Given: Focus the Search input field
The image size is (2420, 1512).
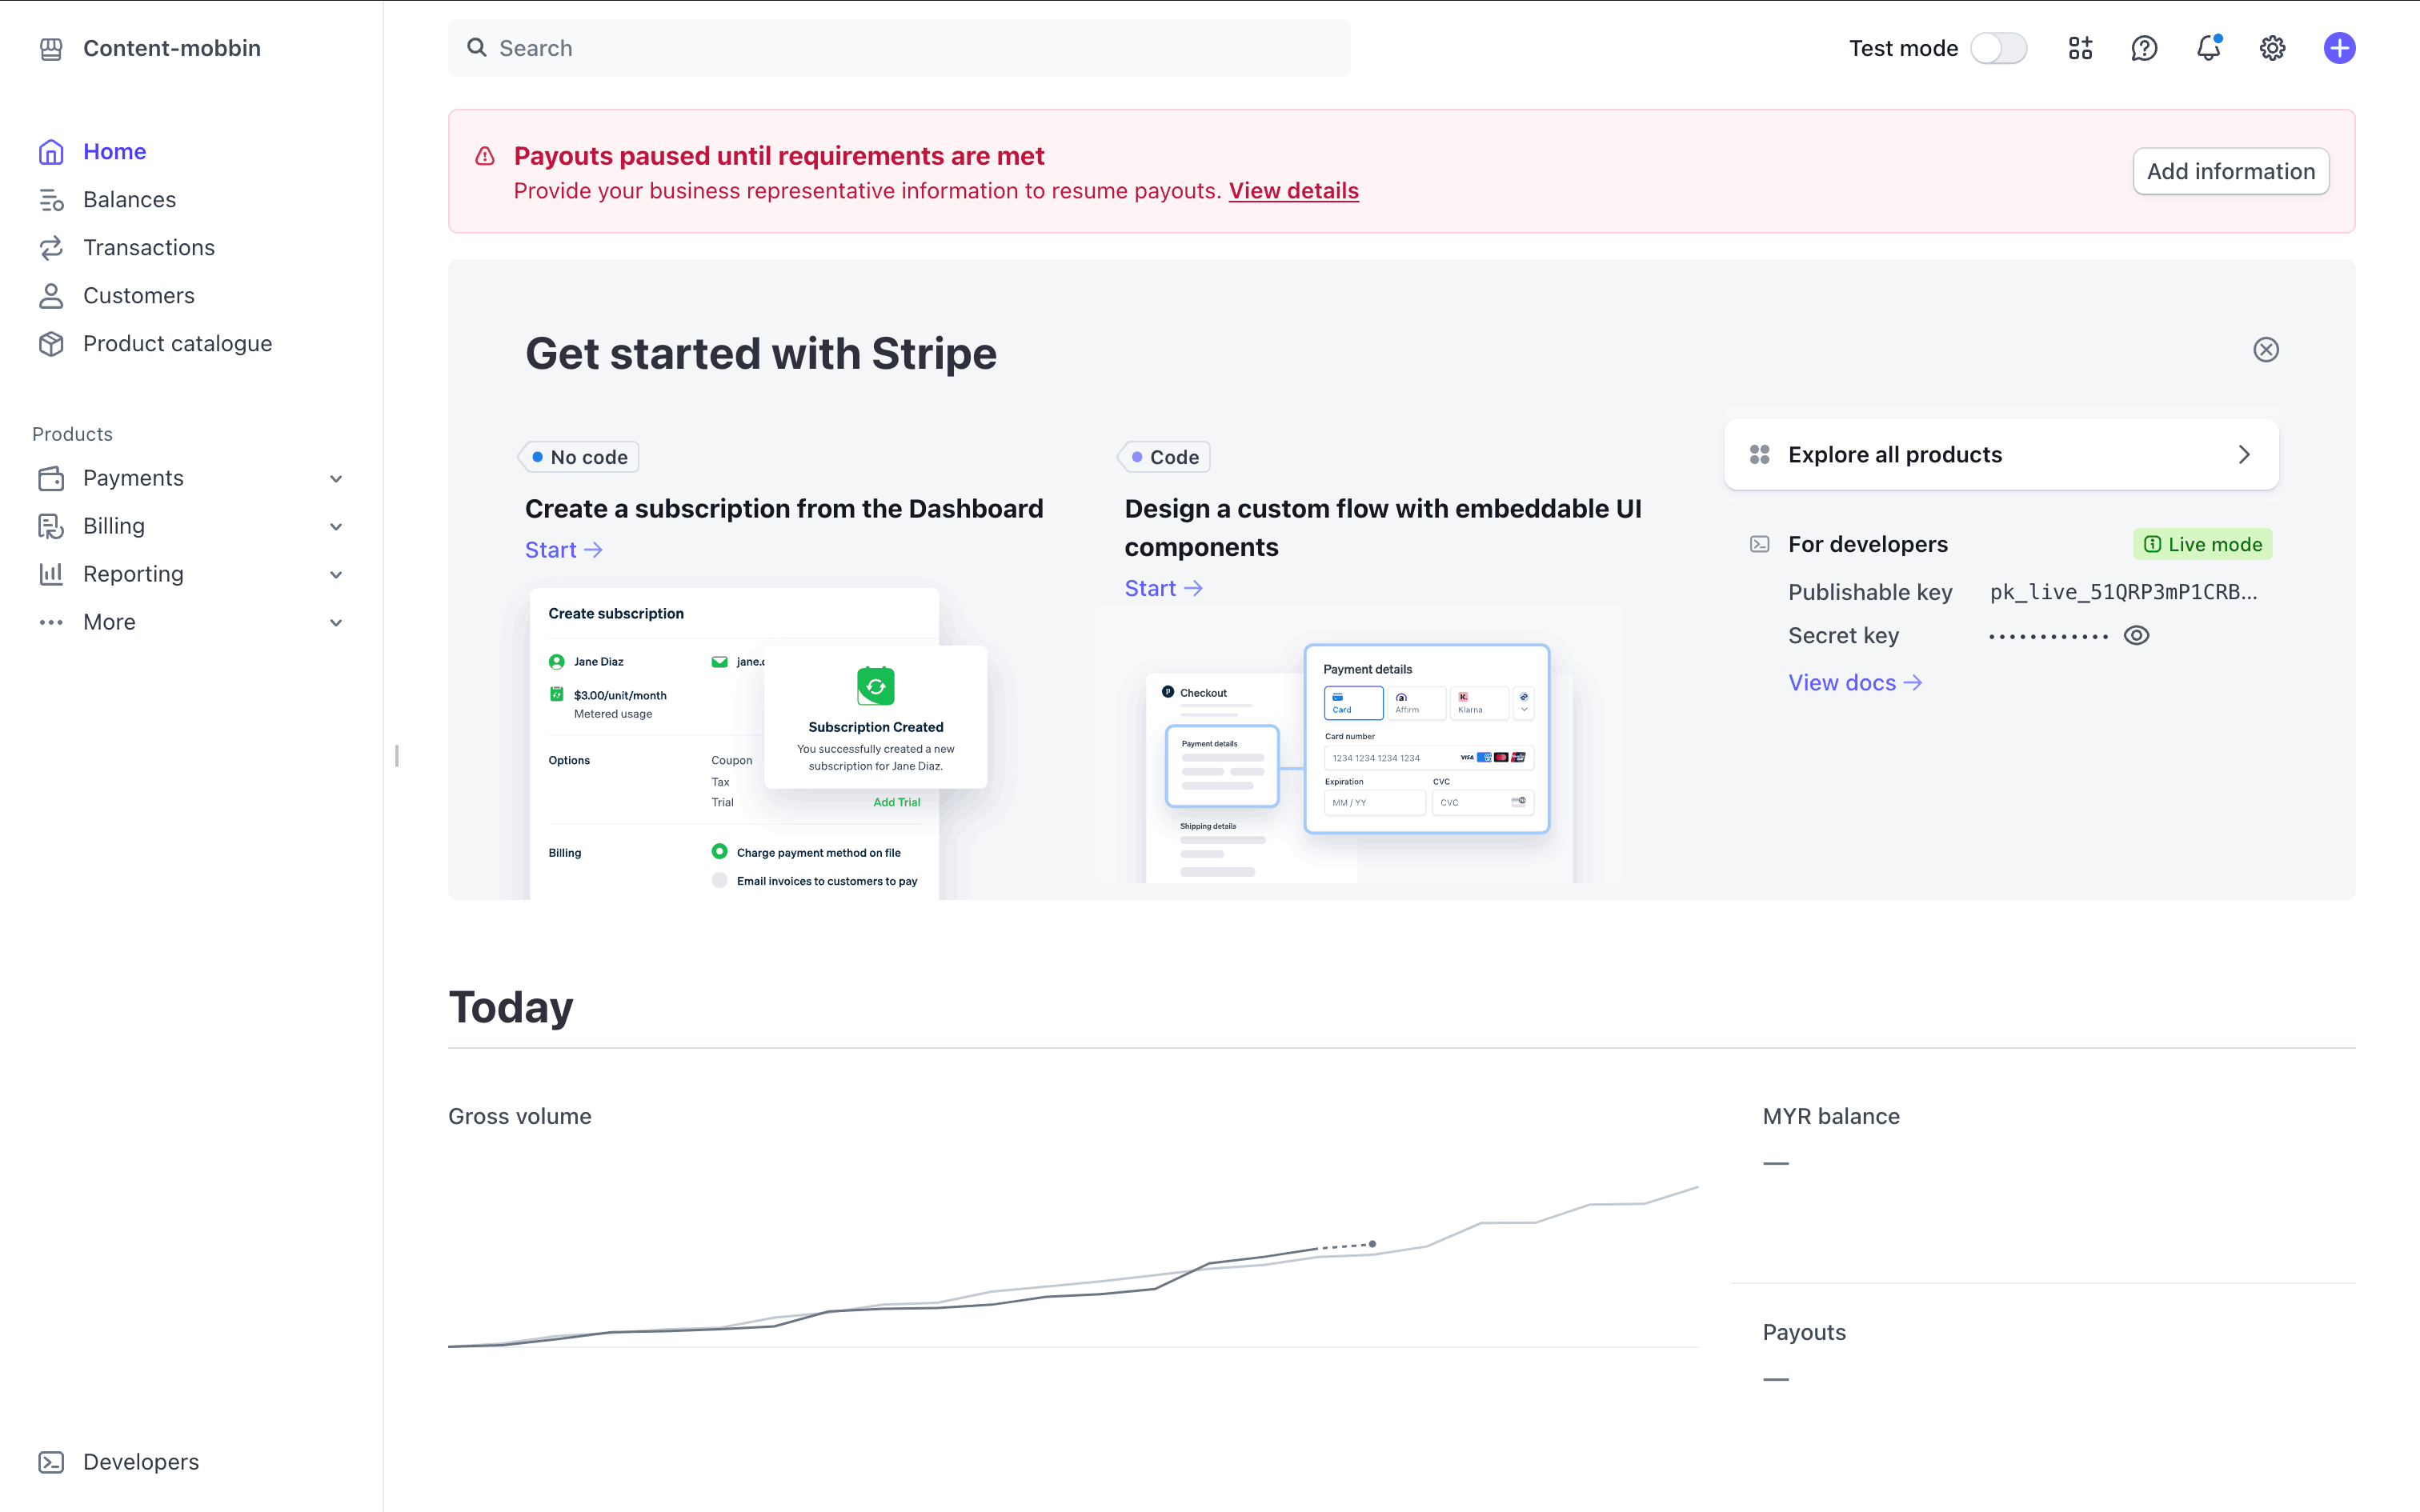Looking at the screenshot, I should (900, 48).
